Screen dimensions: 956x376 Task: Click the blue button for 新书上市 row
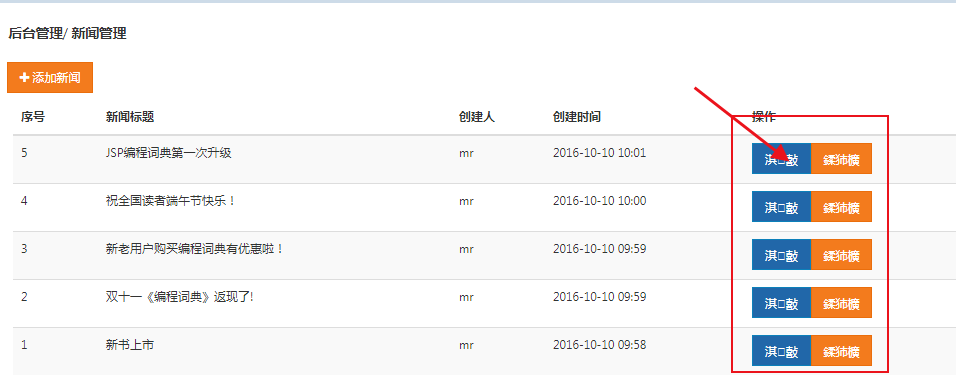tap(781, 350)
